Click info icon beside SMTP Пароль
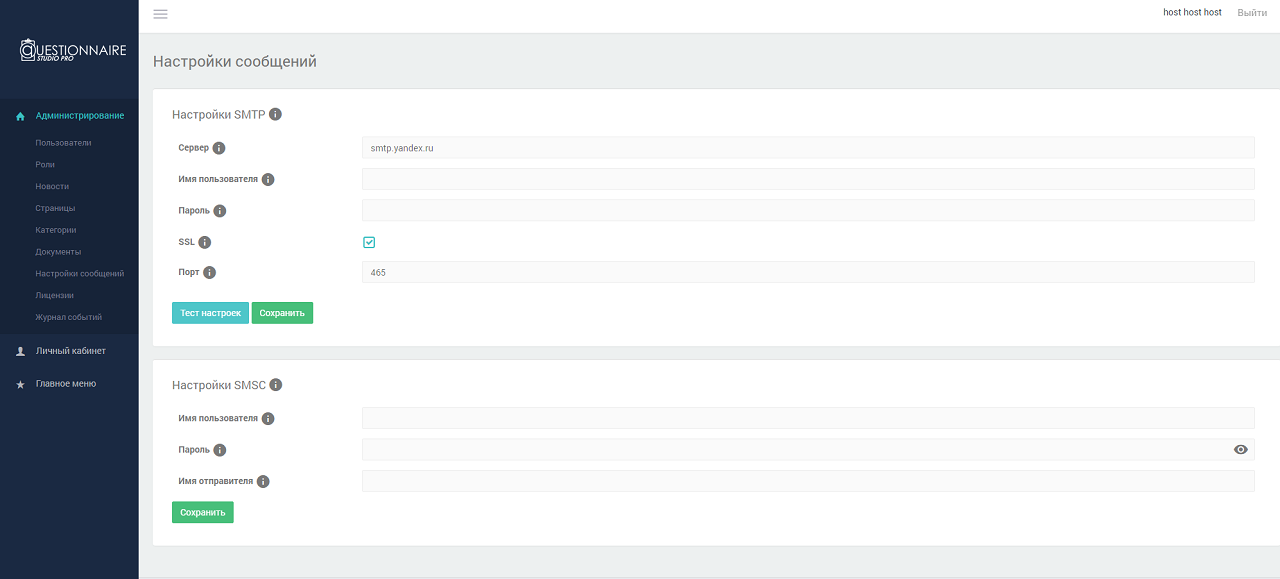Image resolution: width=1280 pixels, height=579 pixels. [x=220, y=211]
